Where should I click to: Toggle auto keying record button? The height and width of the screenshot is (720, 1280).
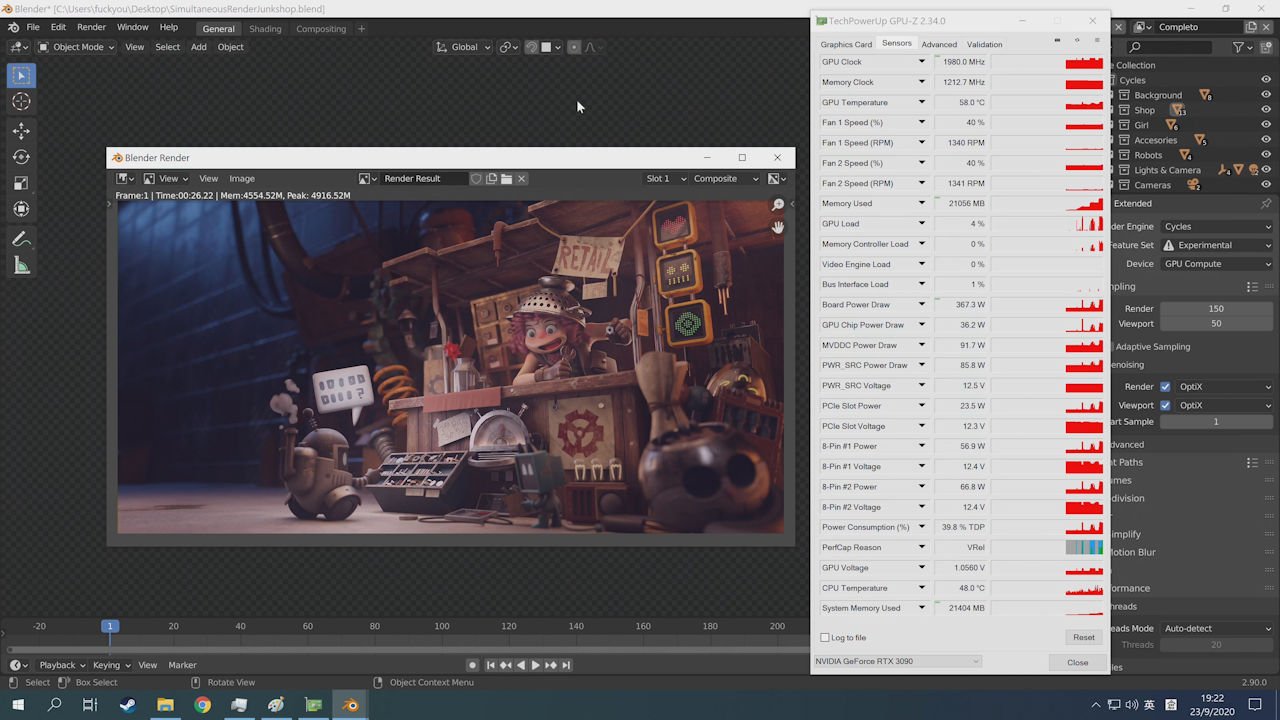click(x=473, y=665)
